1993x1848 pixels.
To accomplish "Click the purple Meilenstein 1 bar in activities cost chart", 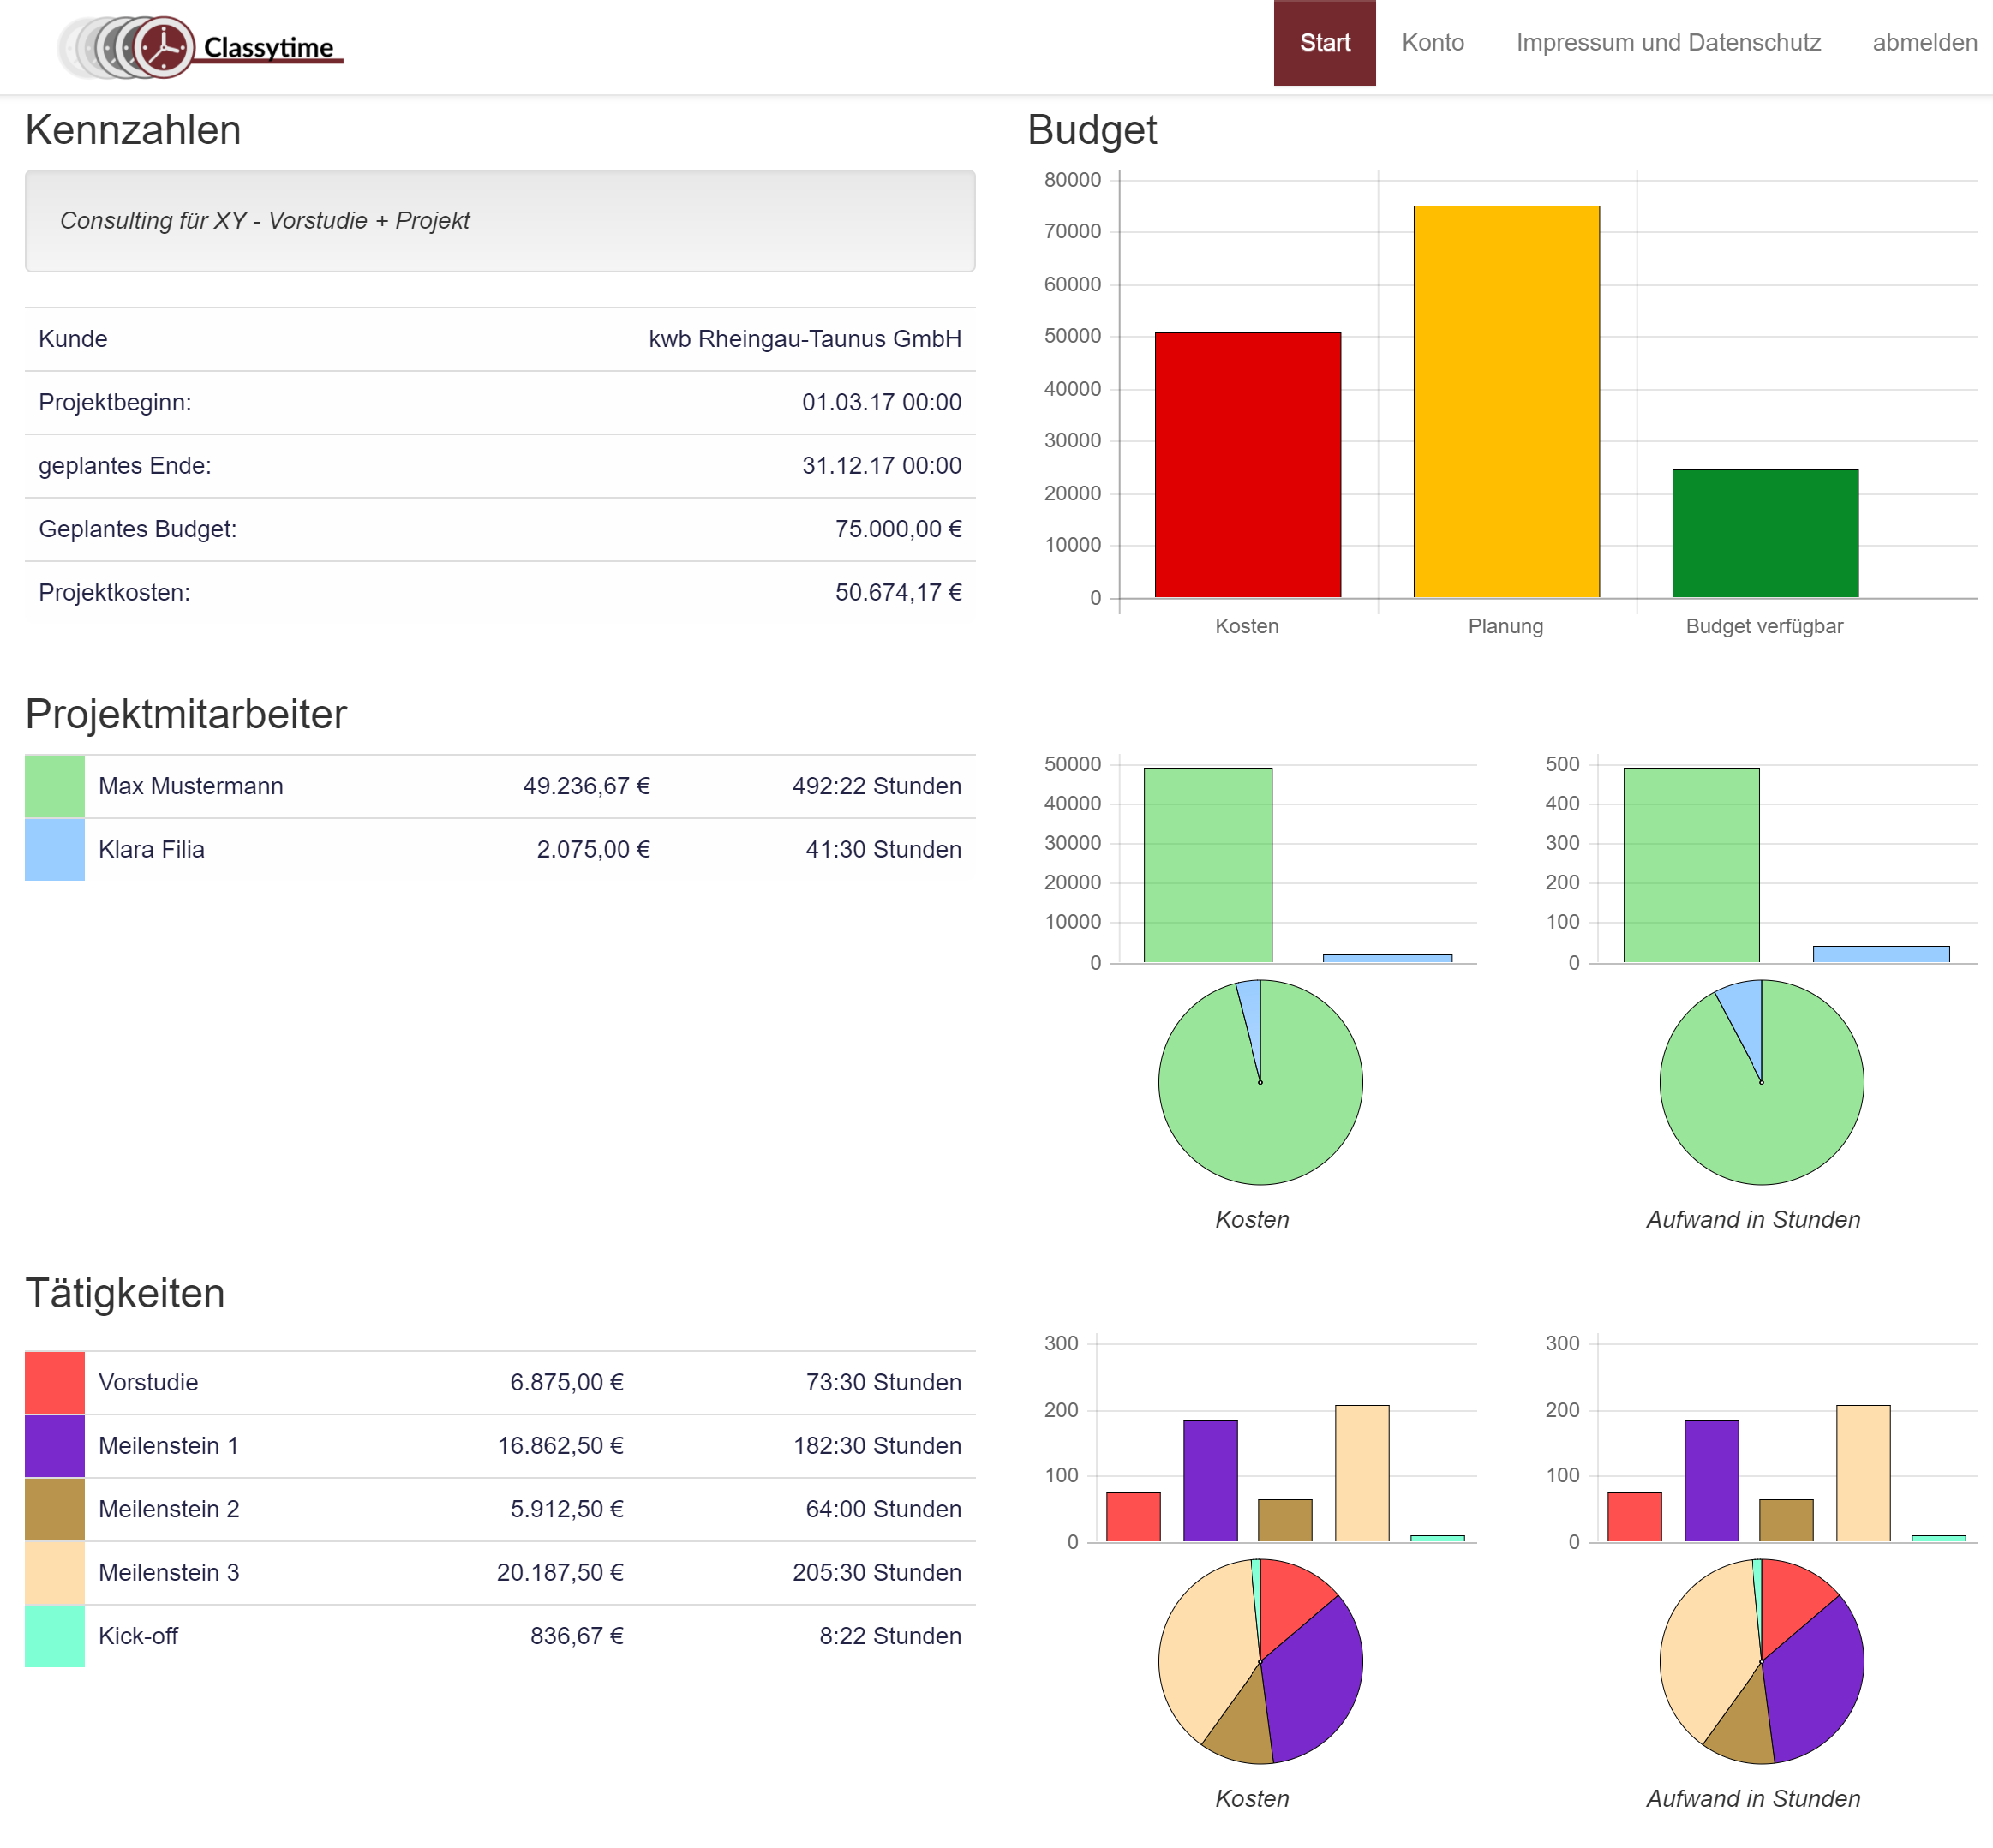I will pyautogui.click(x=1210, y=1481).
